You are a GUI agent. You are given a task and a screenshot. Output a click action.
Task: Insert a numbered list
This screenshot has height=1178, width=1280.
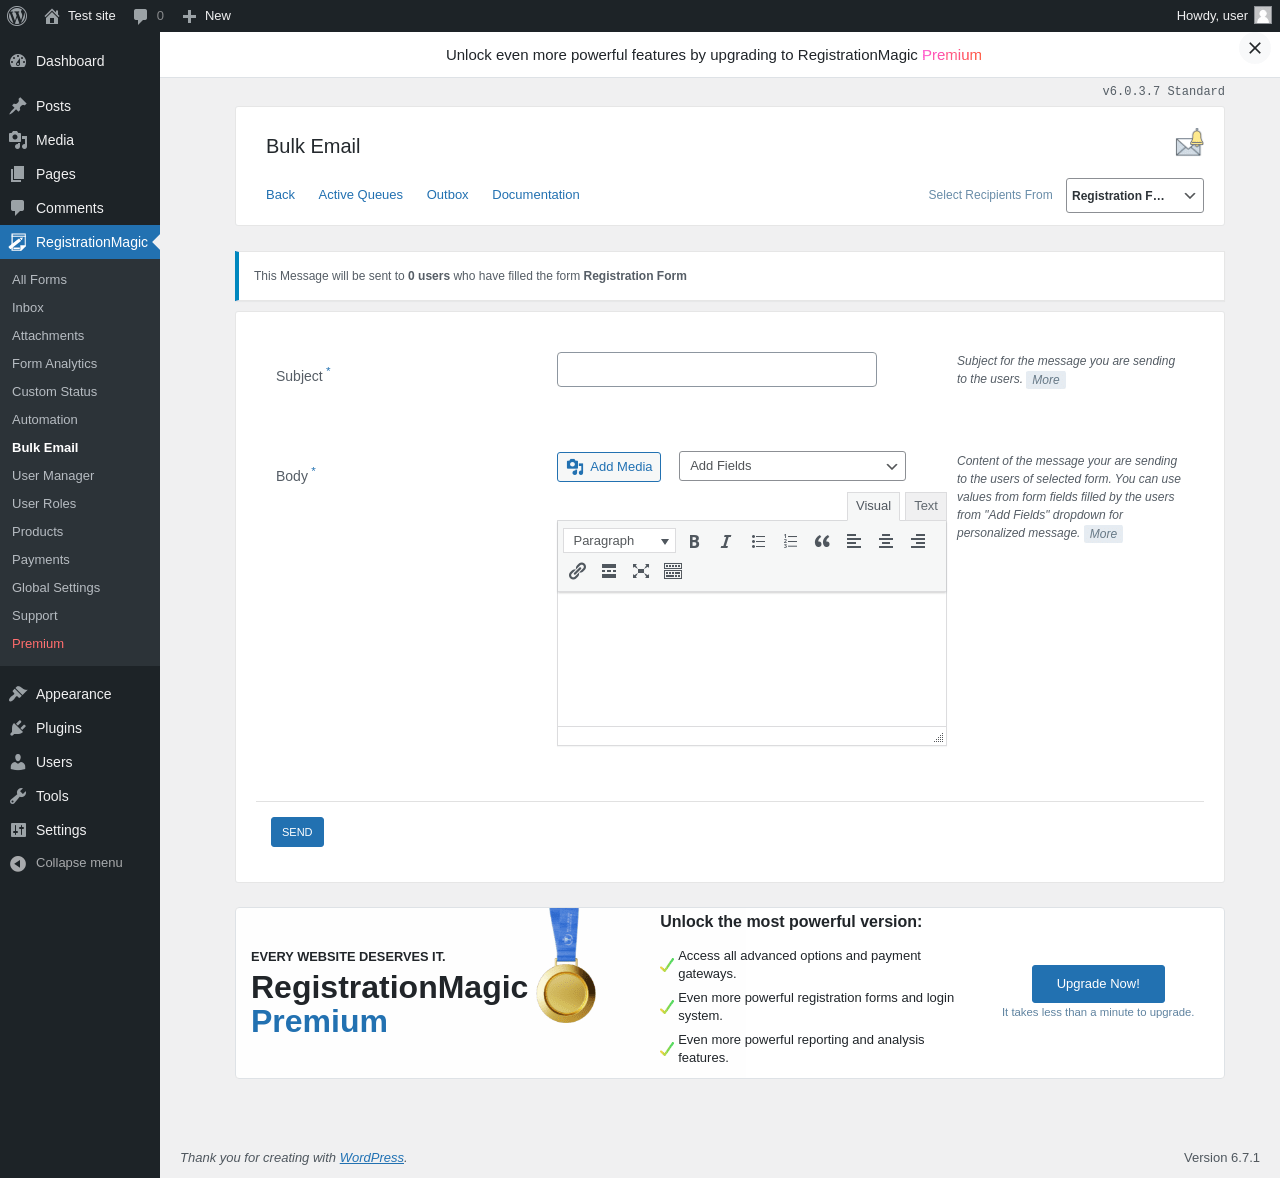pos(790,541)
